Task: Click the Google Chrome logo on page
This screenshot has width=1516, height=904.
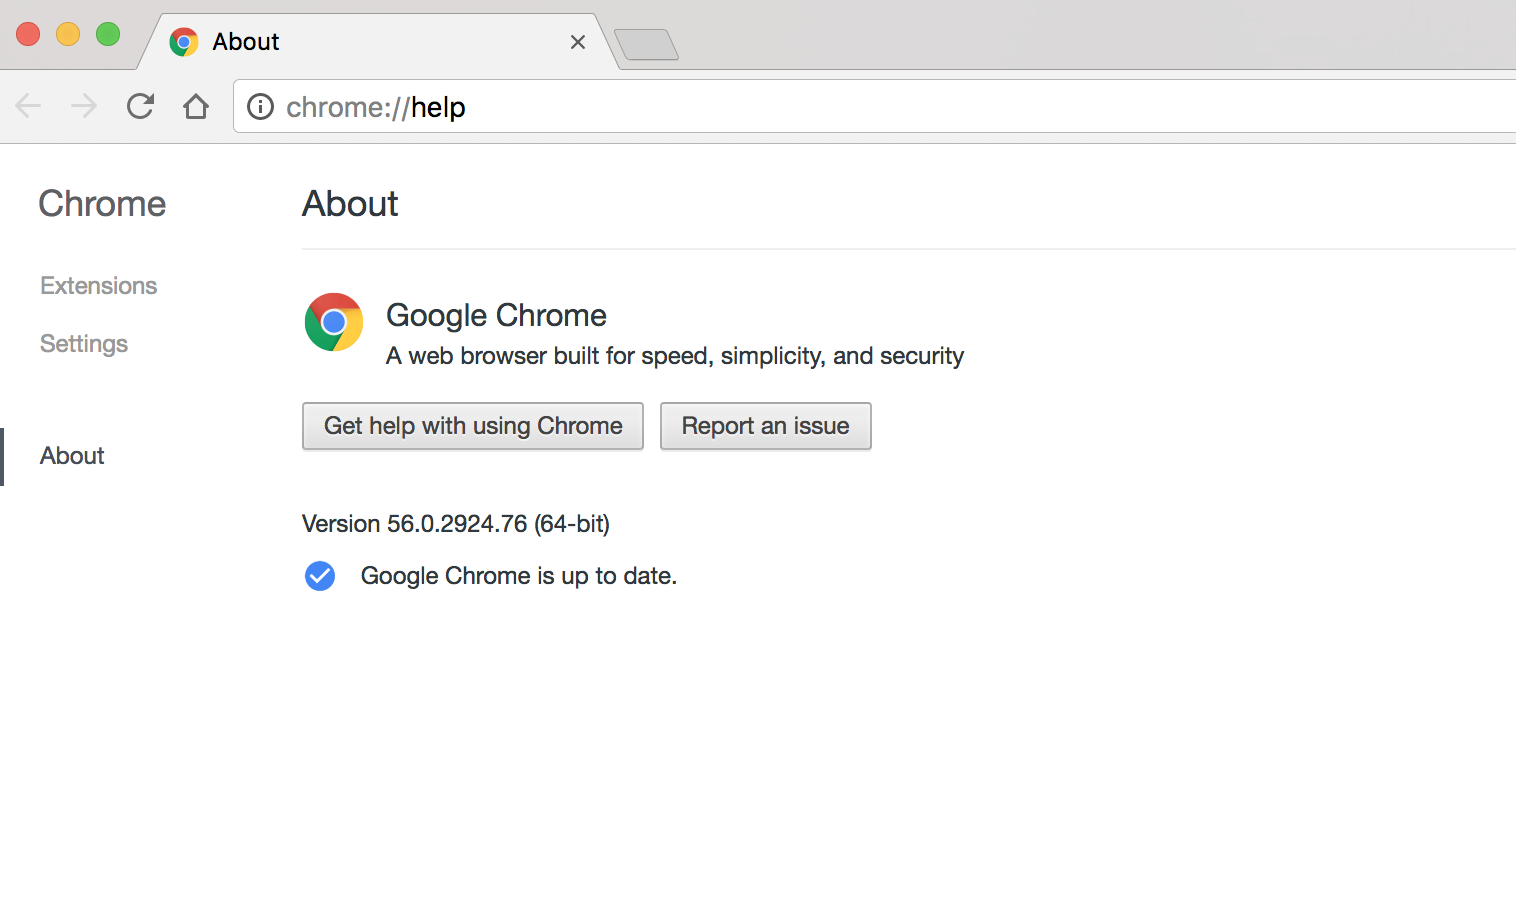Action: tap(334, 322)
